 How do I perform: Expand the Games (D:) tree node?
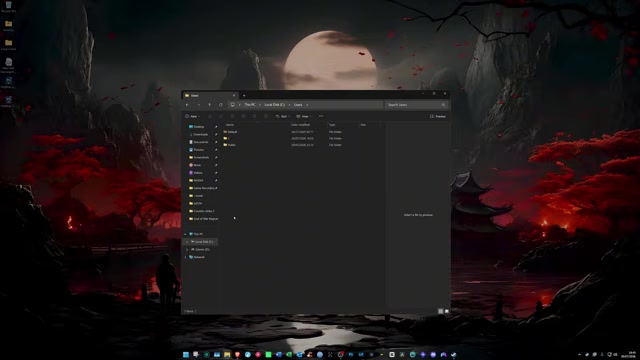187,249
